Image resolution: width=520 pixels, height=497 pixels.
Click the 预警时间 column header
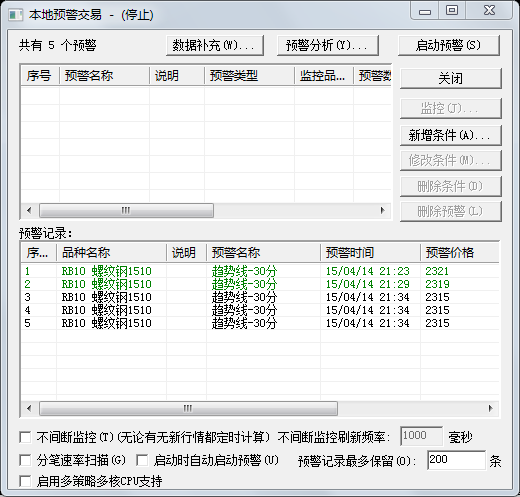click(370, 253)
